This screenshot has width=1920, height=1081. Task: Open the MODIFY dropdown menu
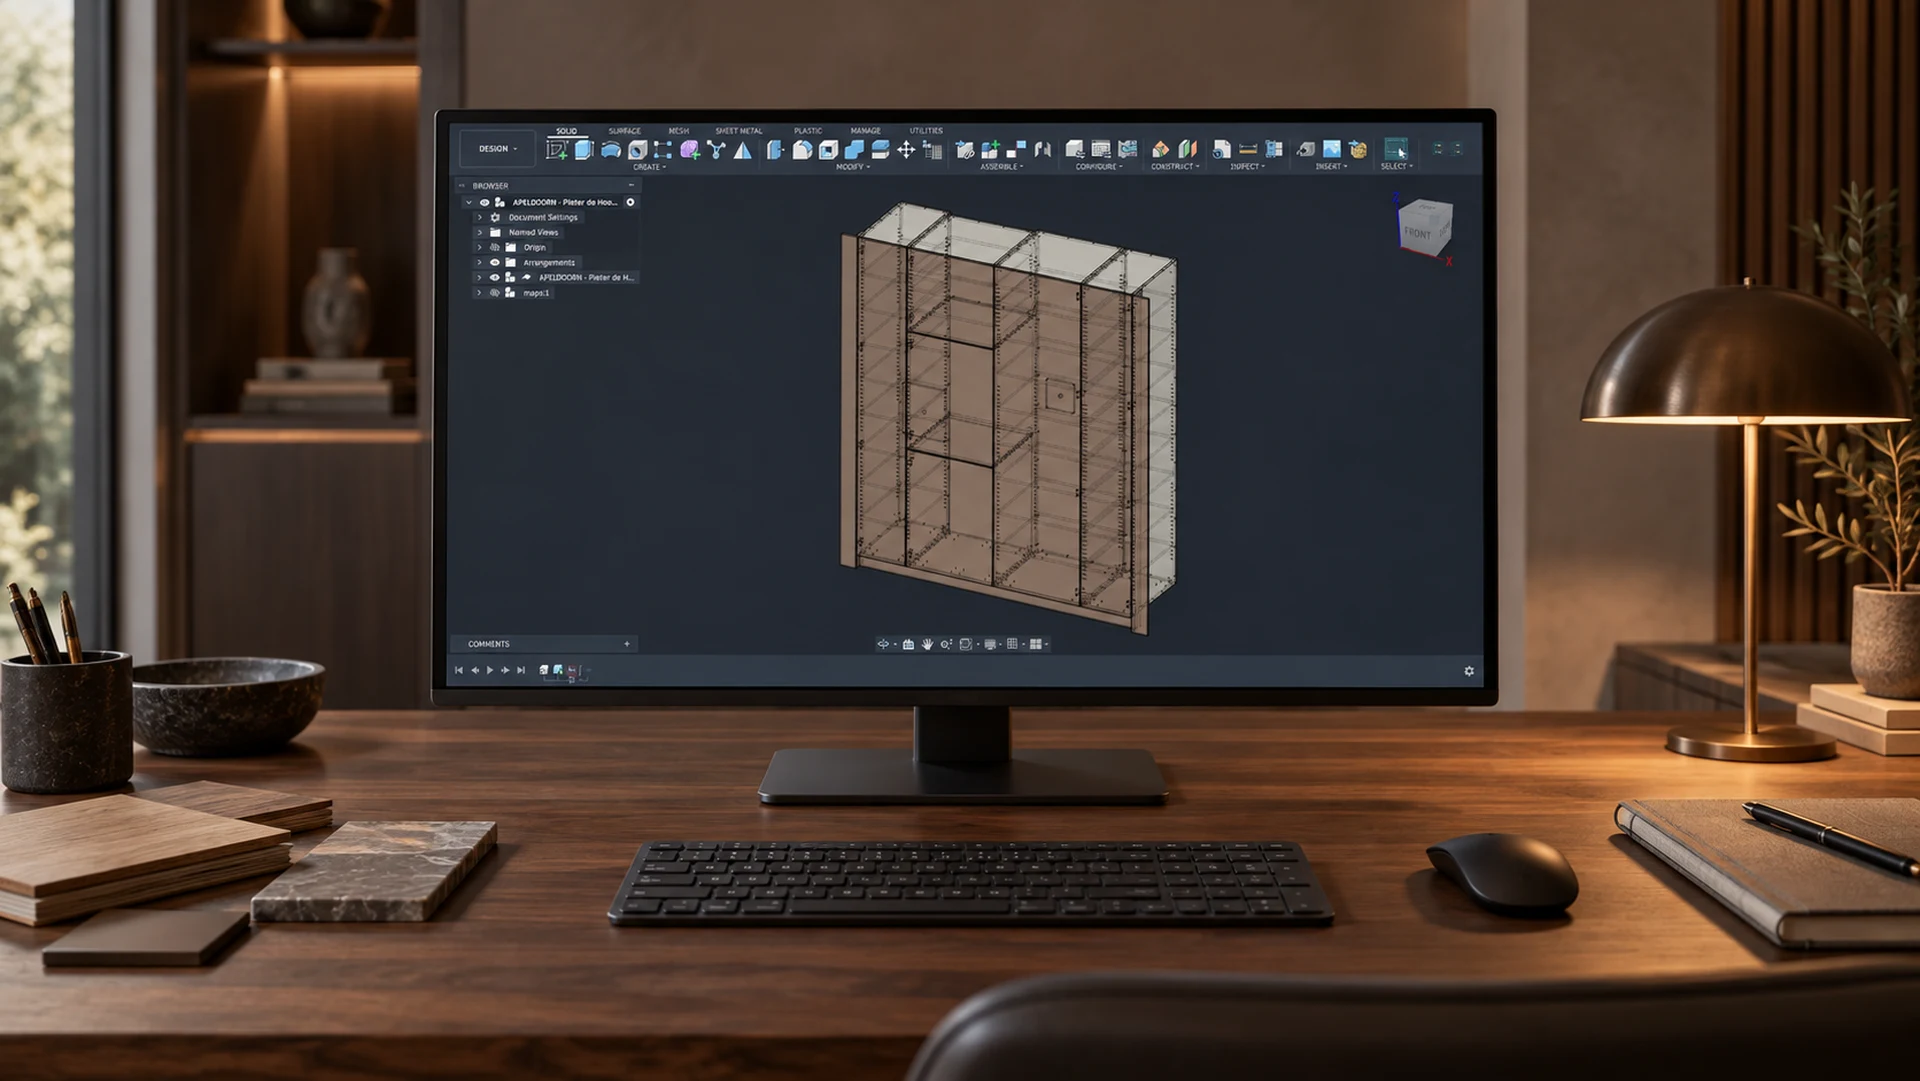pos(853,167)
